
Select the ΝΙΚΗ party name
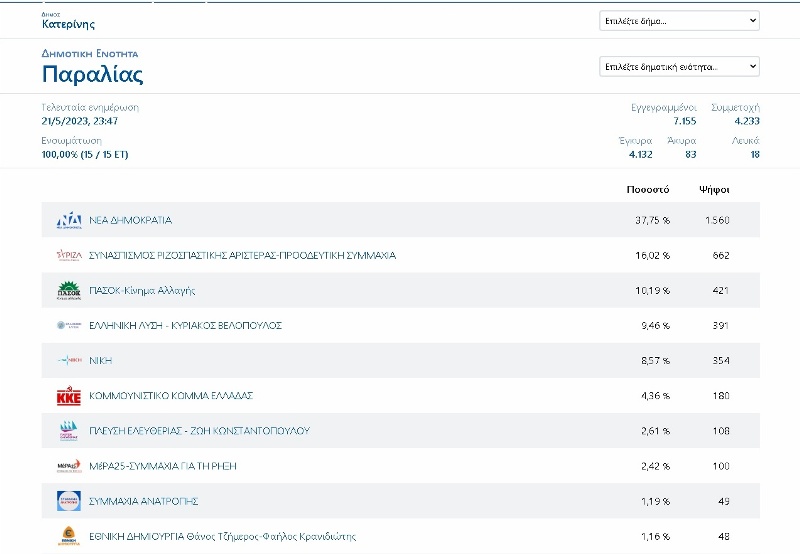click(x=101, y=361)
